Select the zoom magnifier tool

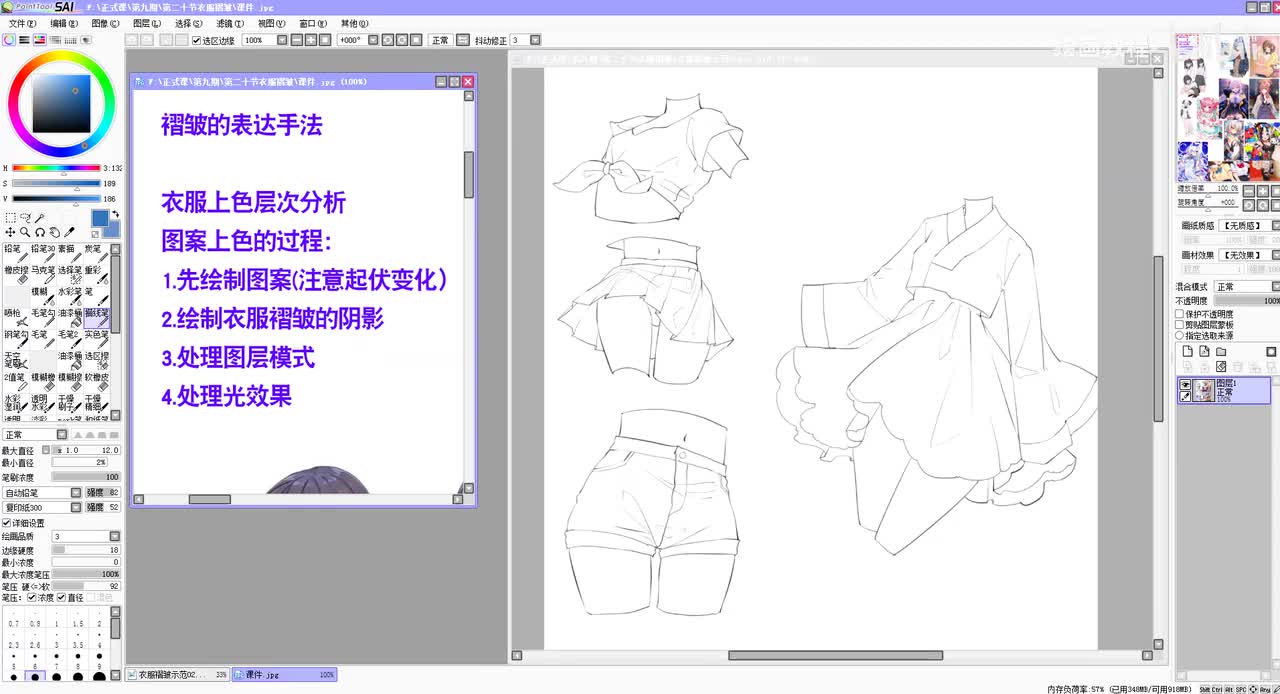point(25,232)
